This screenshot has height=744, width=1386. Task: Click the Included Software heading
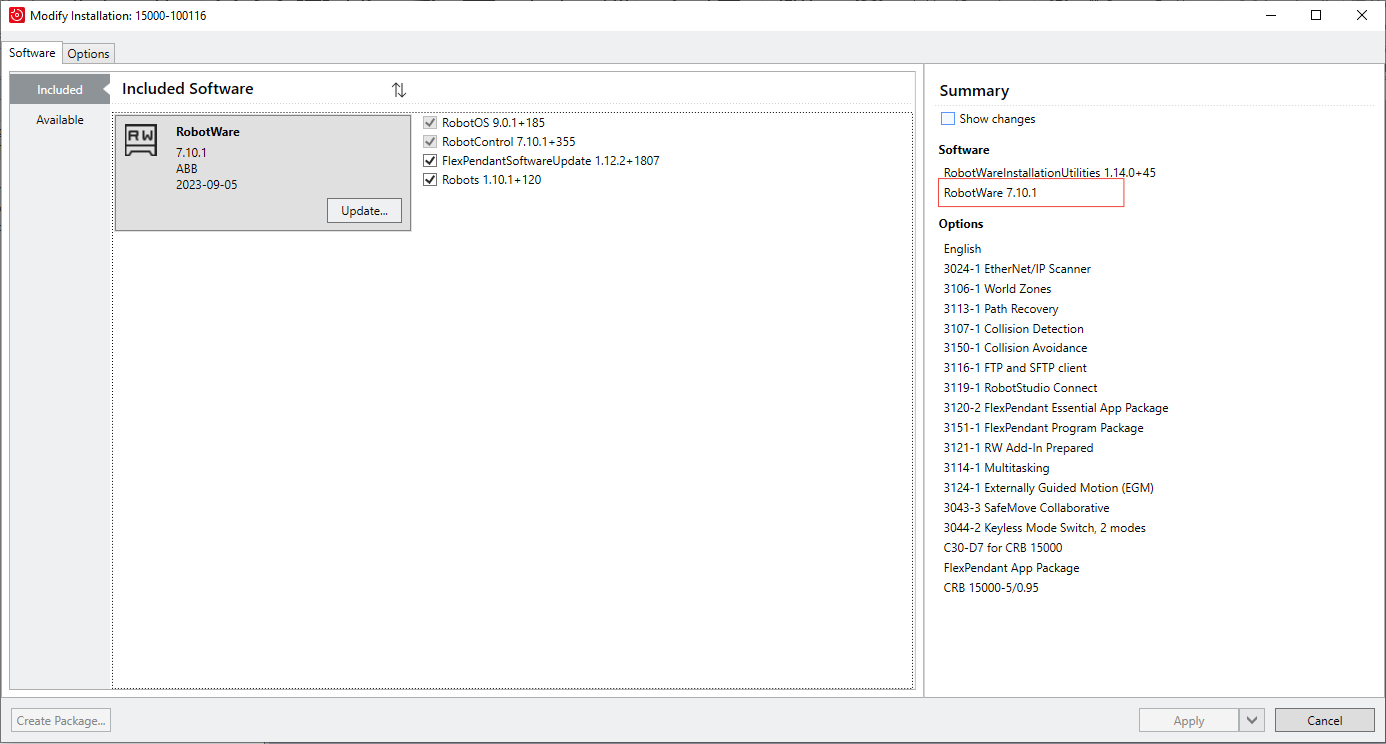point(188,89)
